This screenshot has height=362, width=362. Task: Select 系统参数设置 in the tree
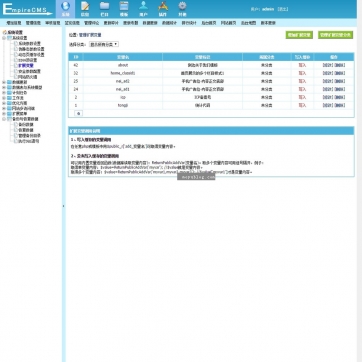[29, 44]
